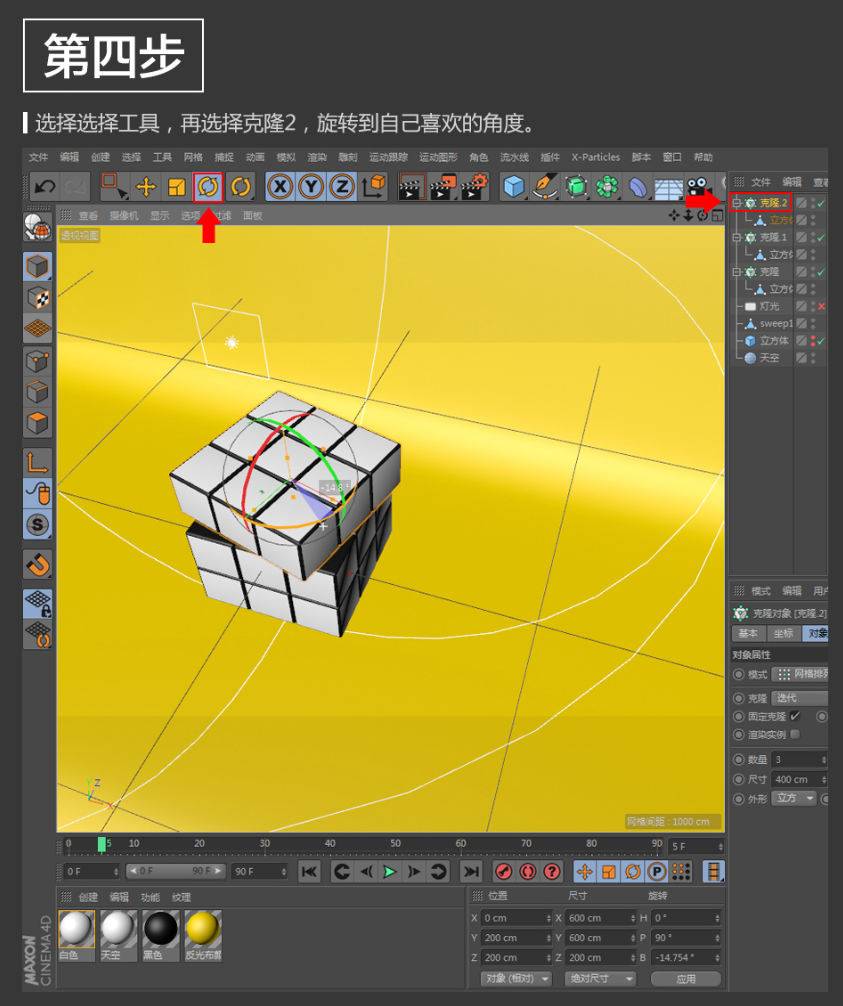843x1006 pixels.
Task: Click the 应用 button
Action: coord(685,978)
